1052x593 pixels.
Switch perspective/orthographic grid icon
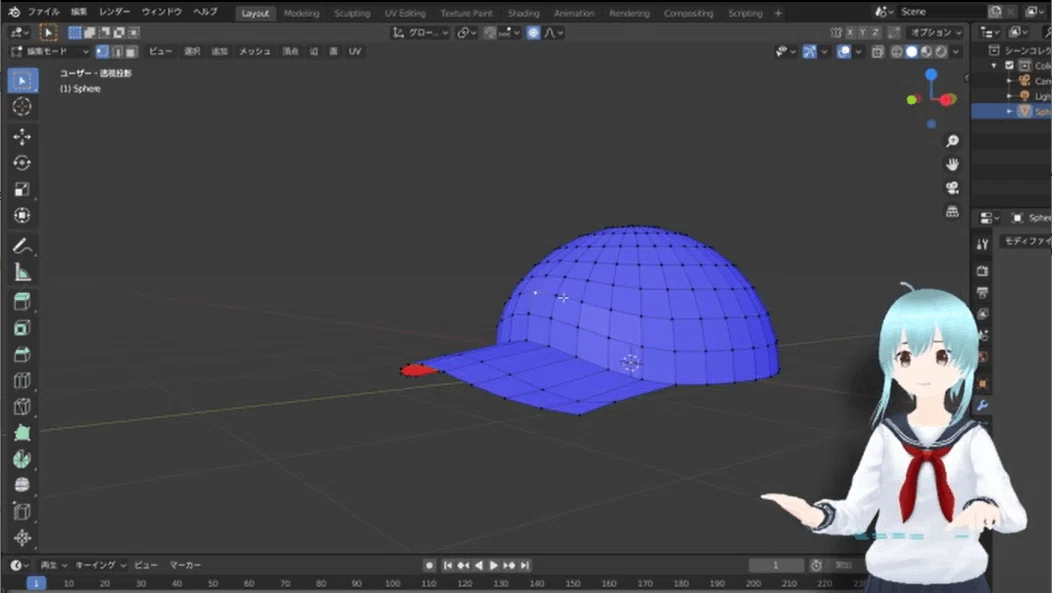coord(952,211)
